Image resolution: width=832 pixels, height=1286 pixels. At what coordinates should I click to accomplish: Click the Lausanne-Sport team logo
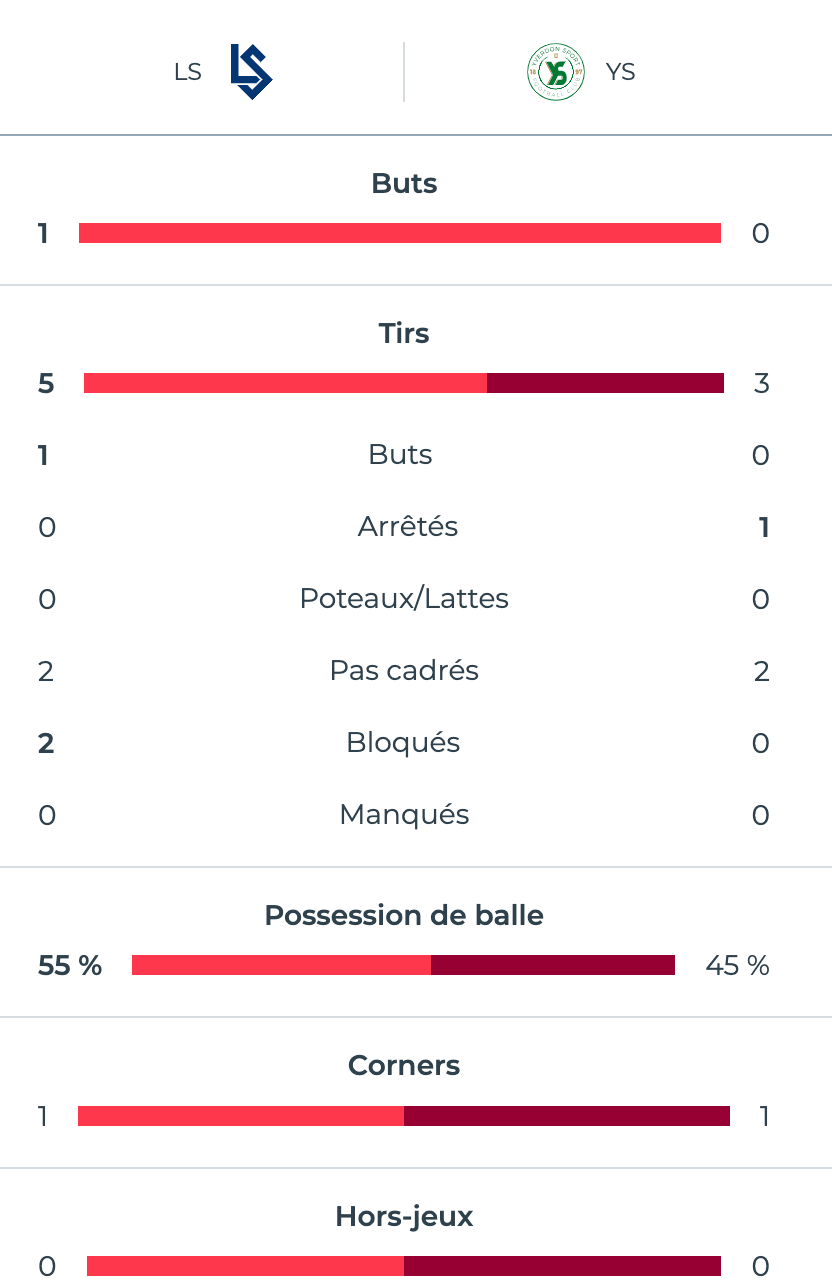(x=250, y=72)
